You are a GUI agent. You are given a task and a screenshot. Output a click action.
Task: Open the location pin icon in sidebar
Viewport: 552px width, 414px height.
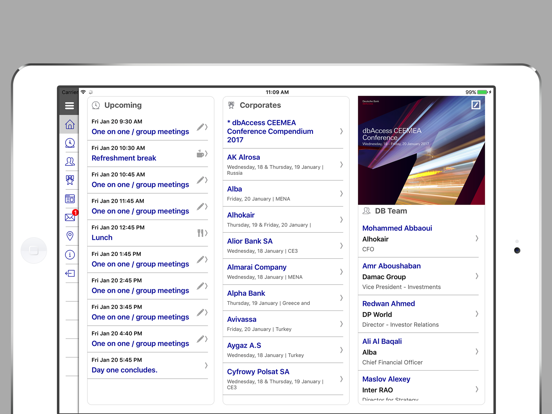click(70, 236)
